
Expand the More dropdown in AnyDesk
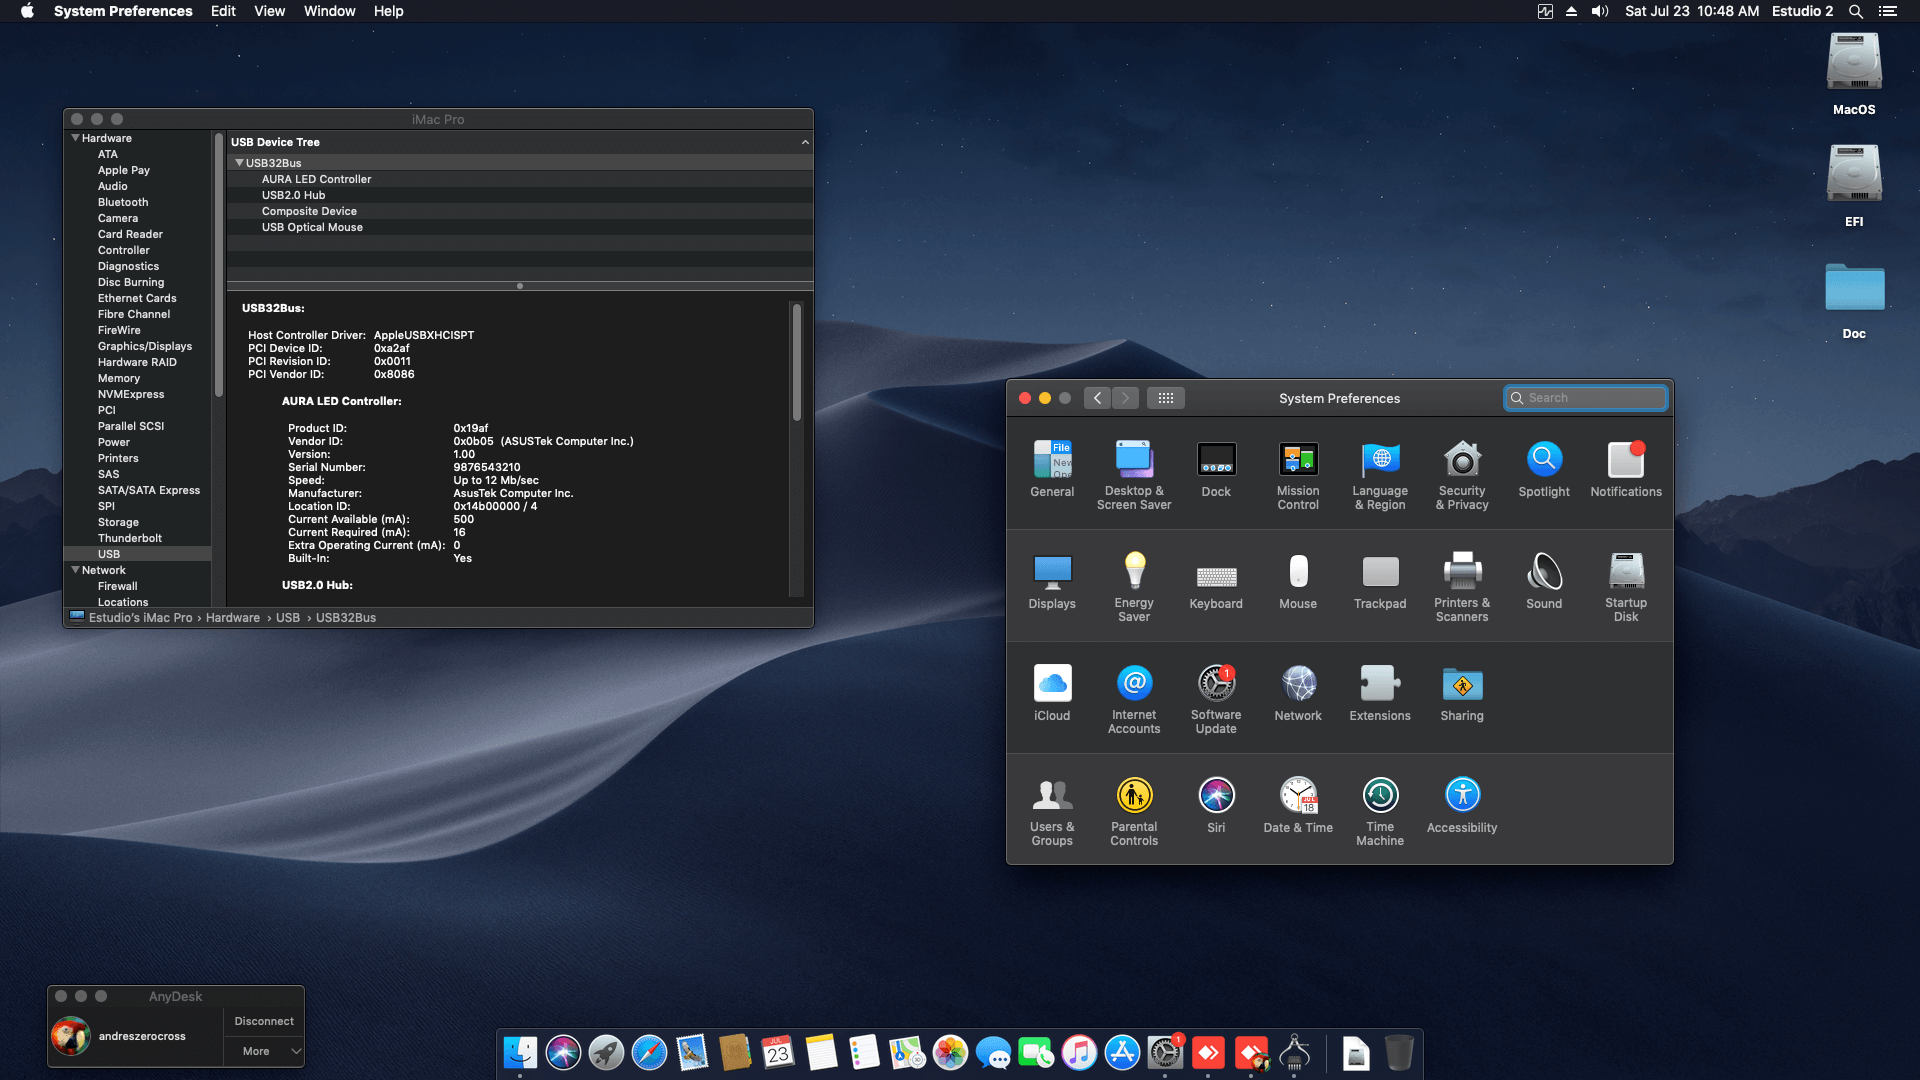263,1051
